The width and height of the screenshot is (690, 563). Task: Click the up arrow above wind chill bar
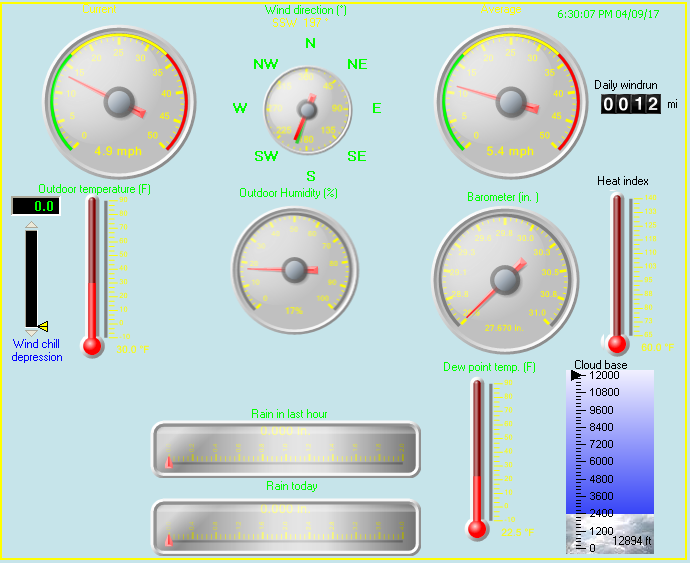click(x=31, y=225)
